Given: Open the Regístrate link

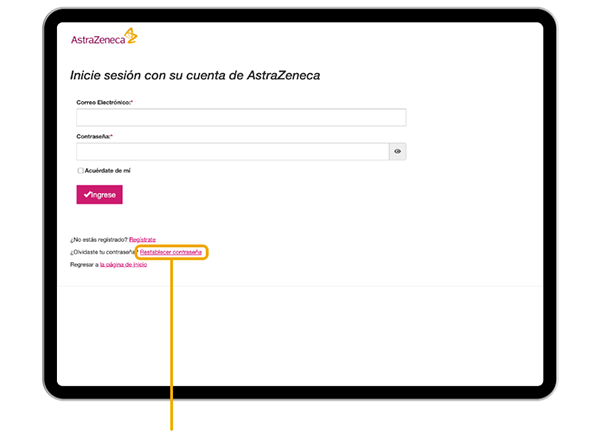Looking at the screenshot, I should coord(142,240).
